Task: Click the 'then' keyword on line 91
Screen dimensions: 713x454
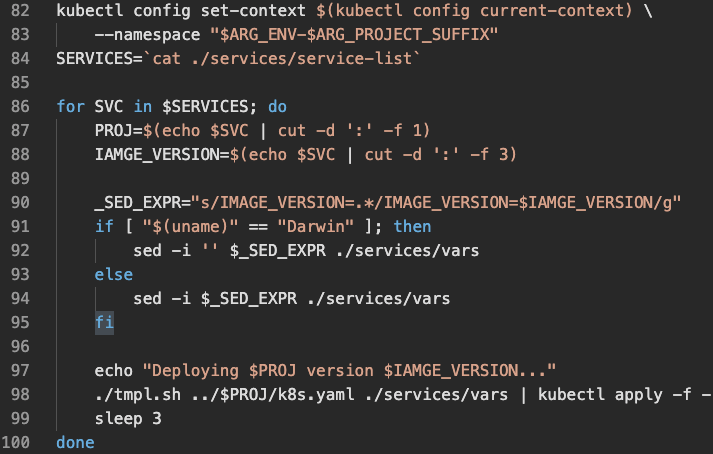Action: coord(412,227)
